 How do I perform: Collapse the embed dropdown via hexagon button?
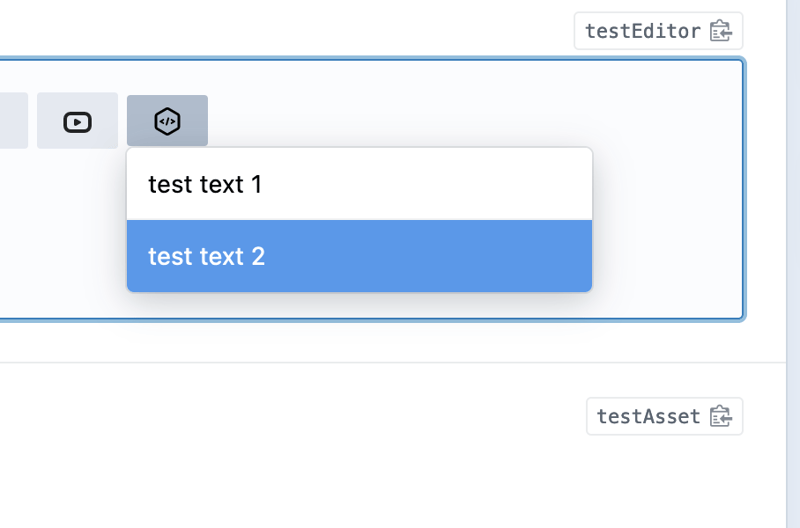(167, 121)
